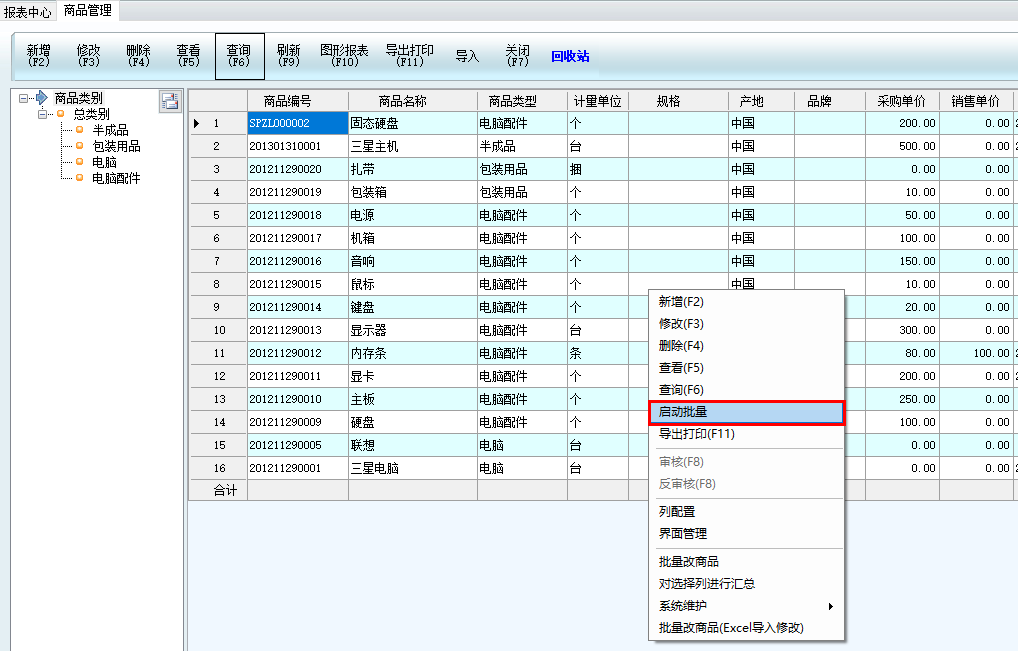Click the category panel icon button
Image resolution: width=1018 pixels, height=651 pixels.
[x=169, y=100]
